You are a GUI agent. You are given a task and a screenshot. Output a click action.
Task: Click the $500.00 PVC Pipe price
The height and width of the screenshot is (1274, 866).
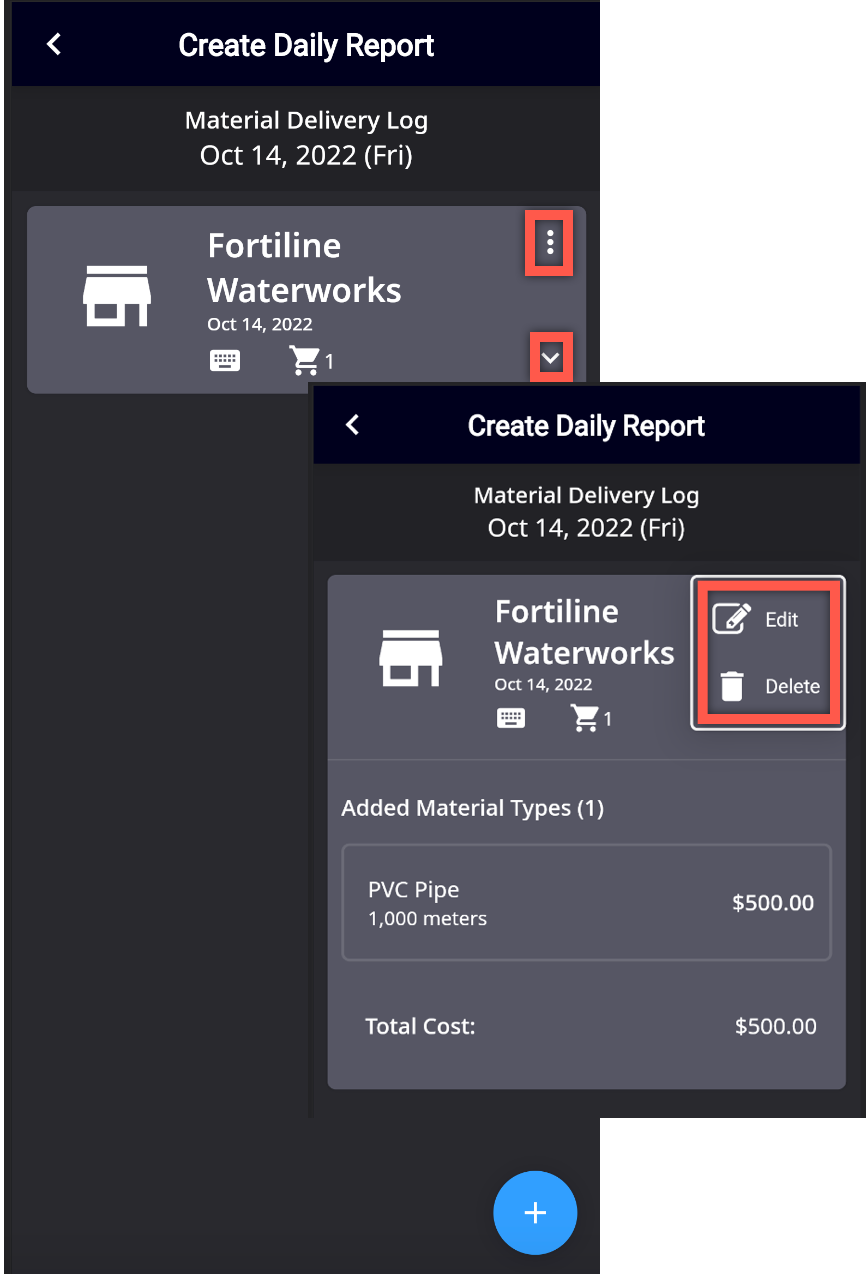pos(773,903)
